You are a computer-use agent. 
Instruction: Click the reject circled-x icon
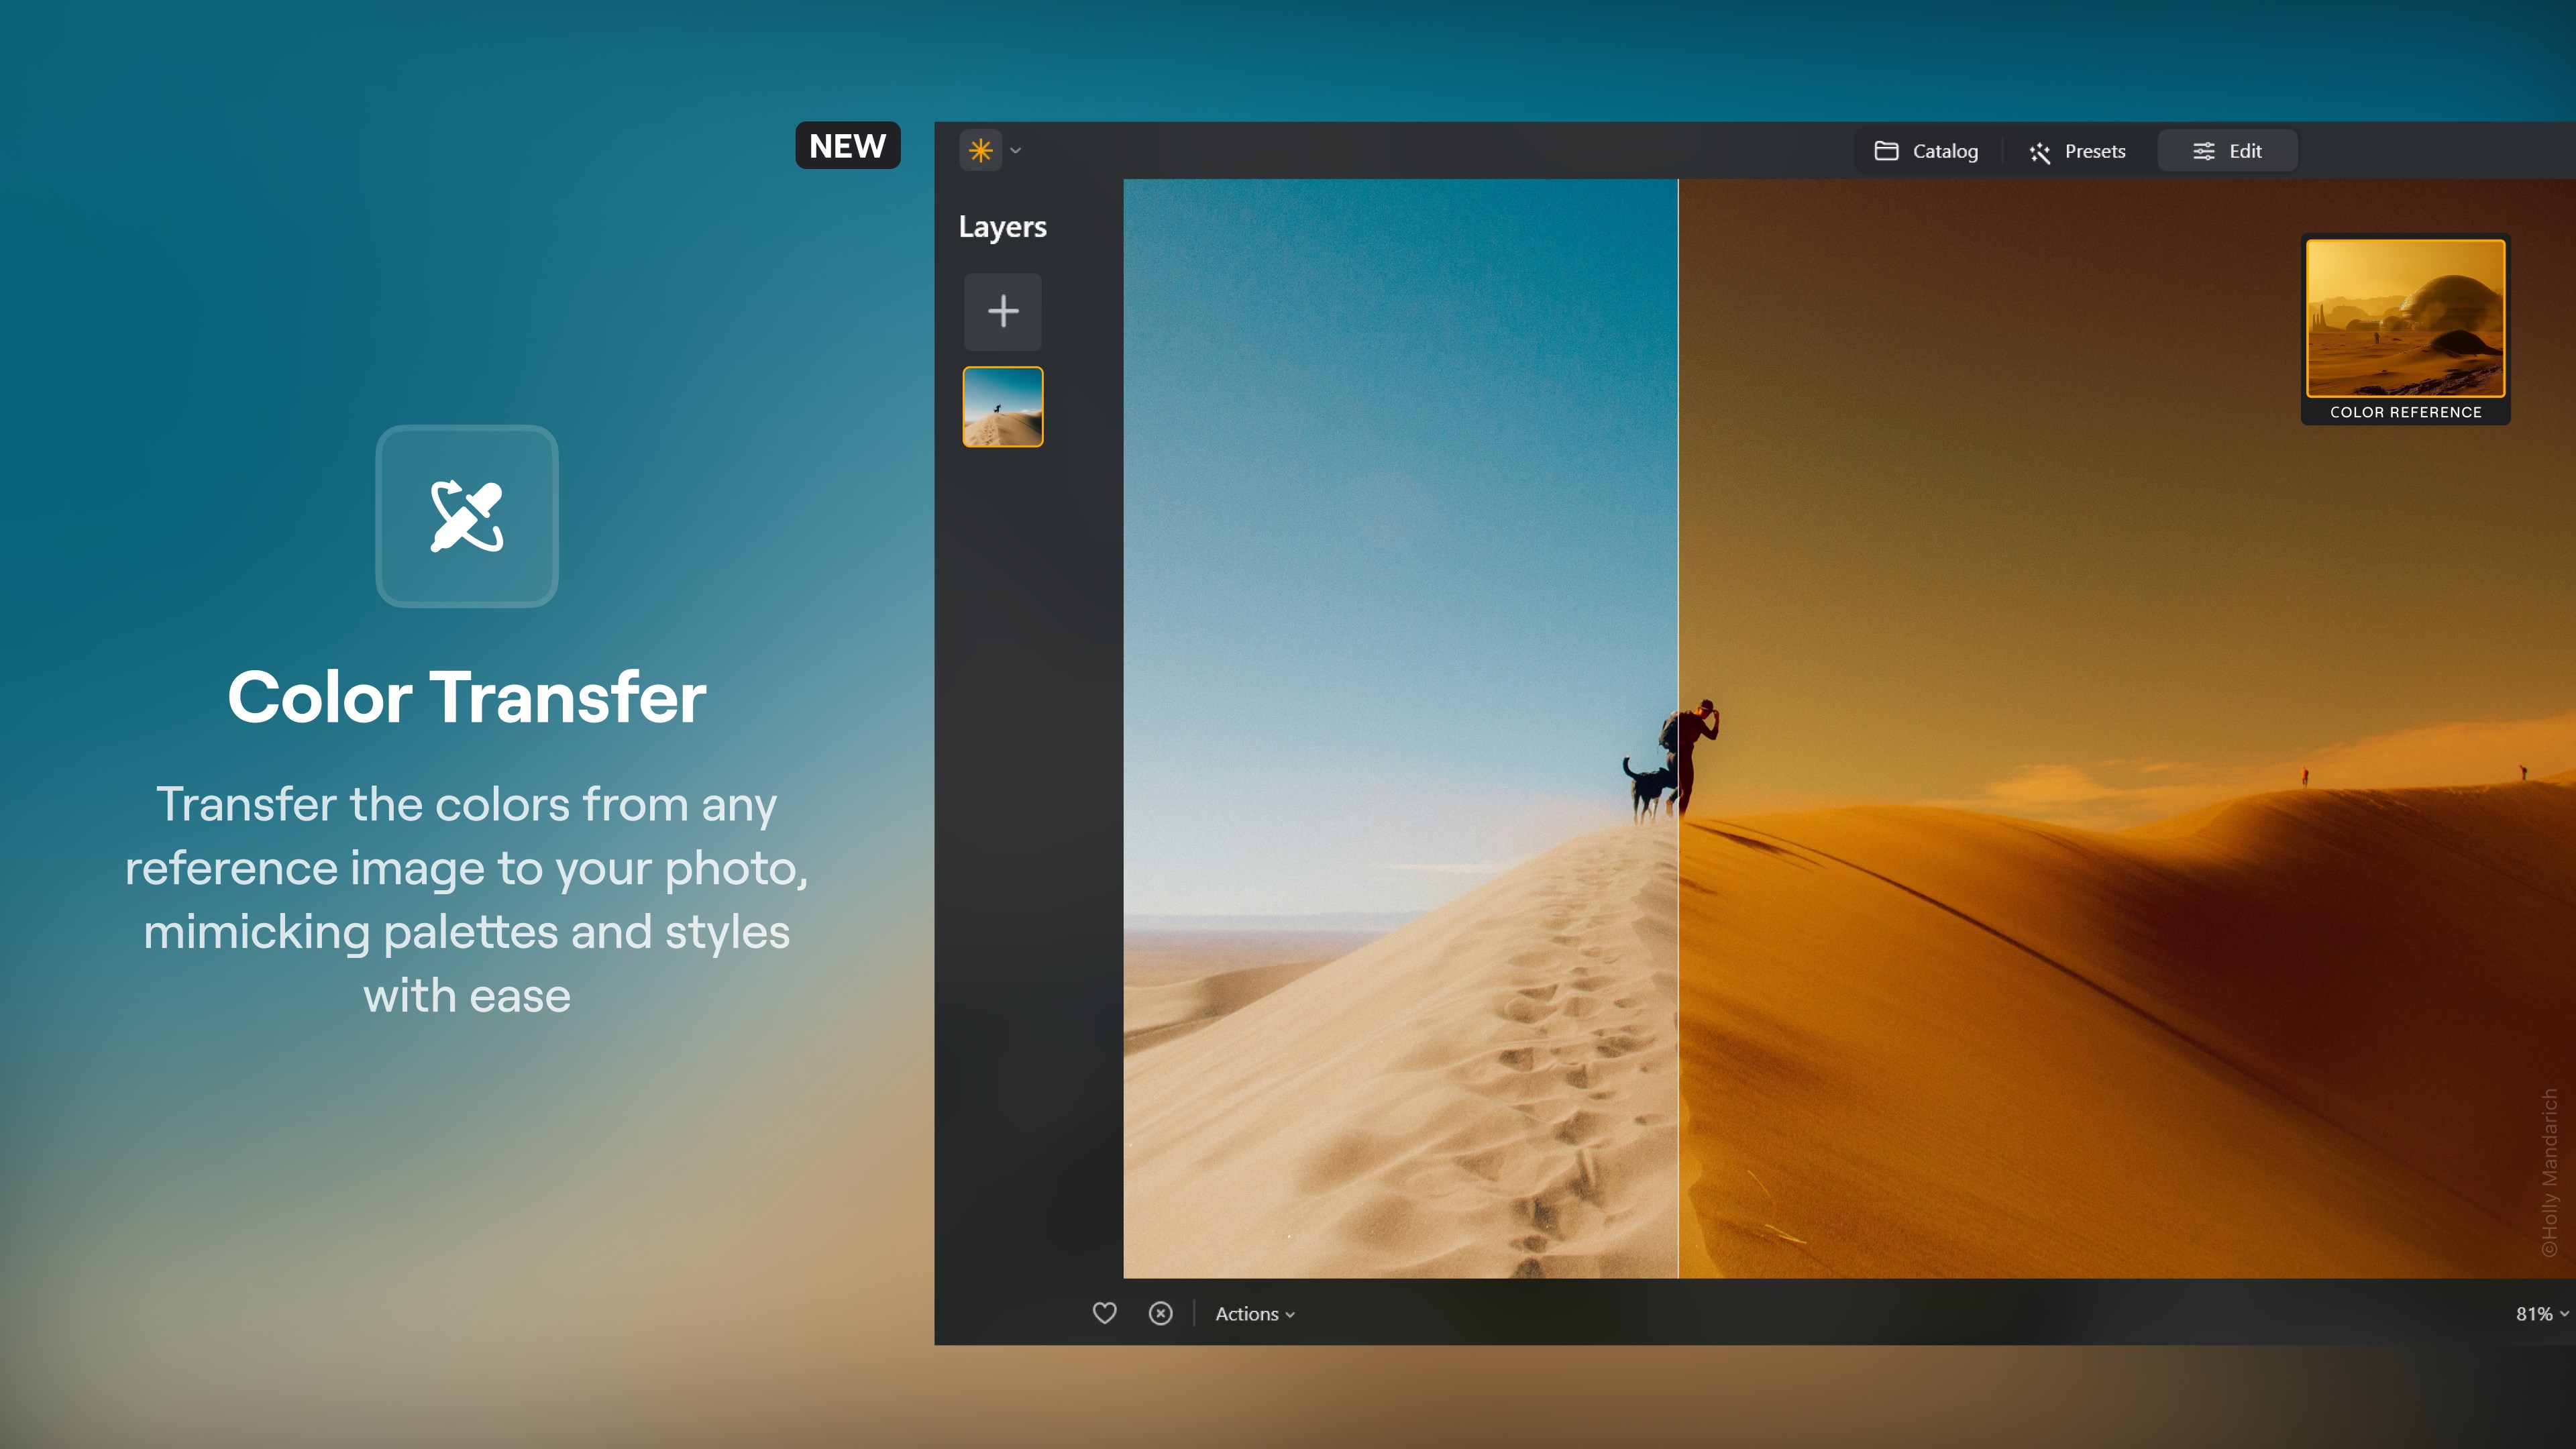(x=1160, y=1313)
